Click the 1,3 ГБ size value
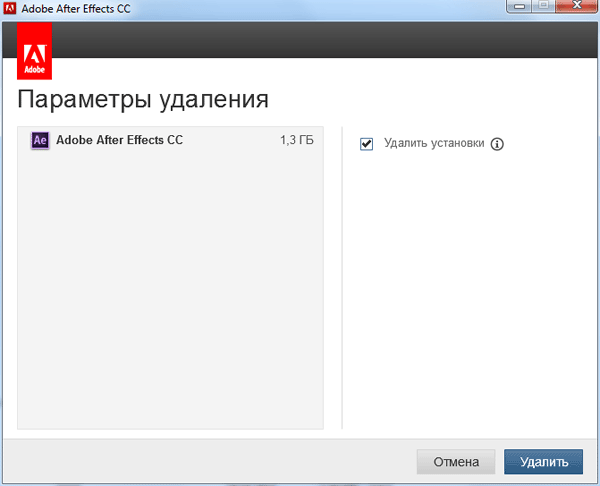The width and height of the screenshot is (600, 486). [297, 140]
